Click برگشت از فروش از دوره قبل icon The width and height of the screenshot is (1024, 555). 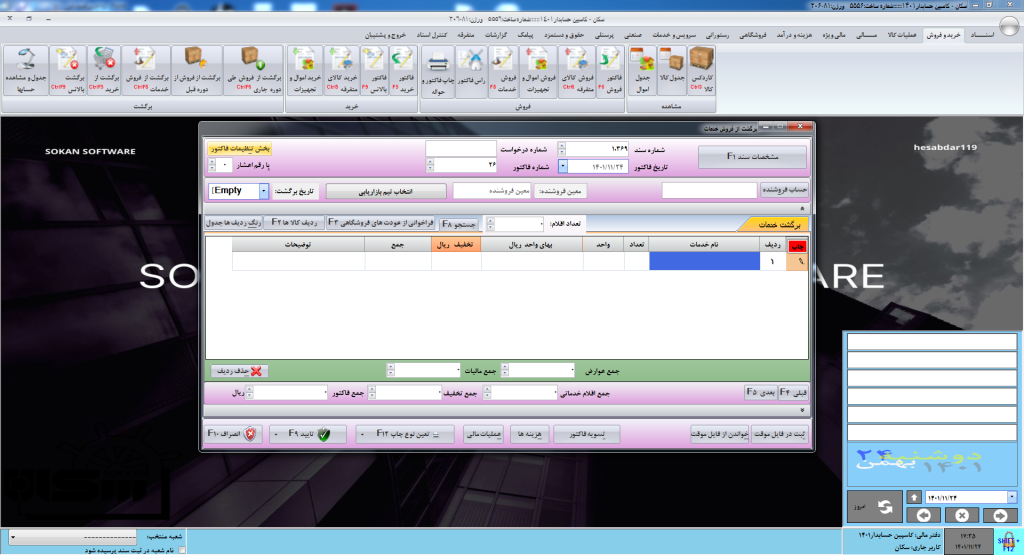(197, 71)
